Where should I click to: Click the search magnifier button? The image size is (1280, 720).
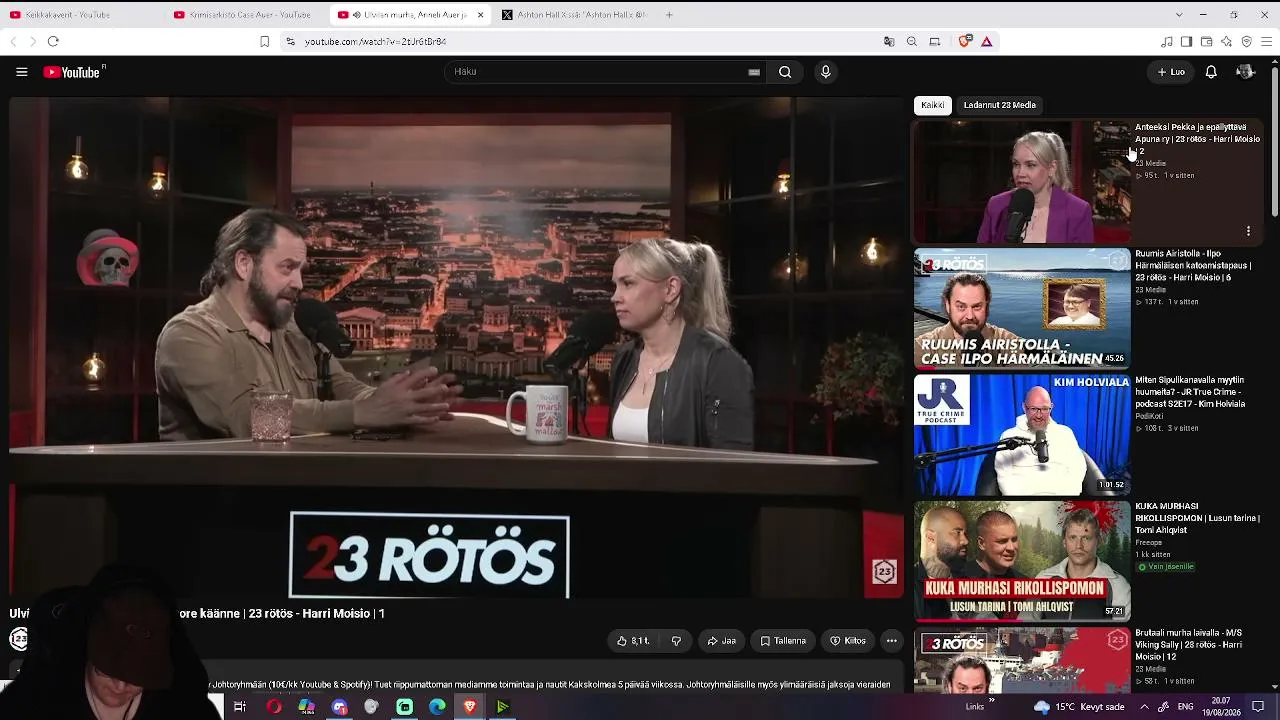pos(785,72)
